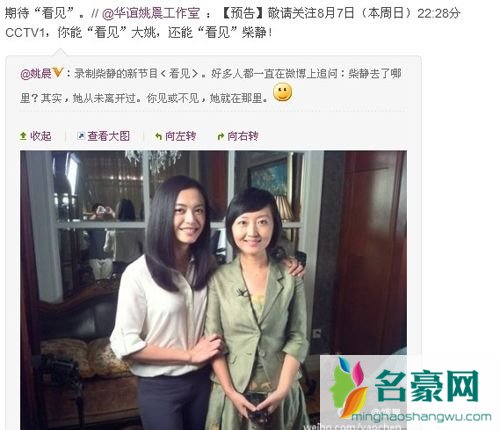This screenshot has height=430, width=500.
Task: Rotate the photo with the 向右转 label
Action: [243, 136]
